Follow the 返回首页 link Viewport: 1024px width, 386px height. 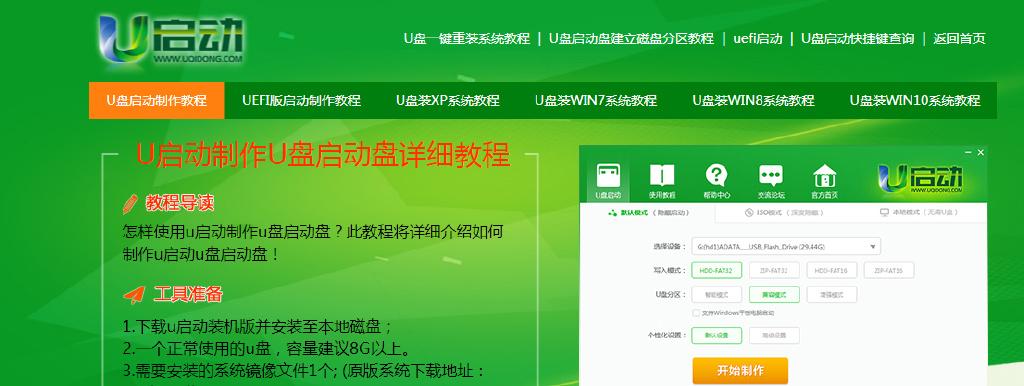pos(959,39)
